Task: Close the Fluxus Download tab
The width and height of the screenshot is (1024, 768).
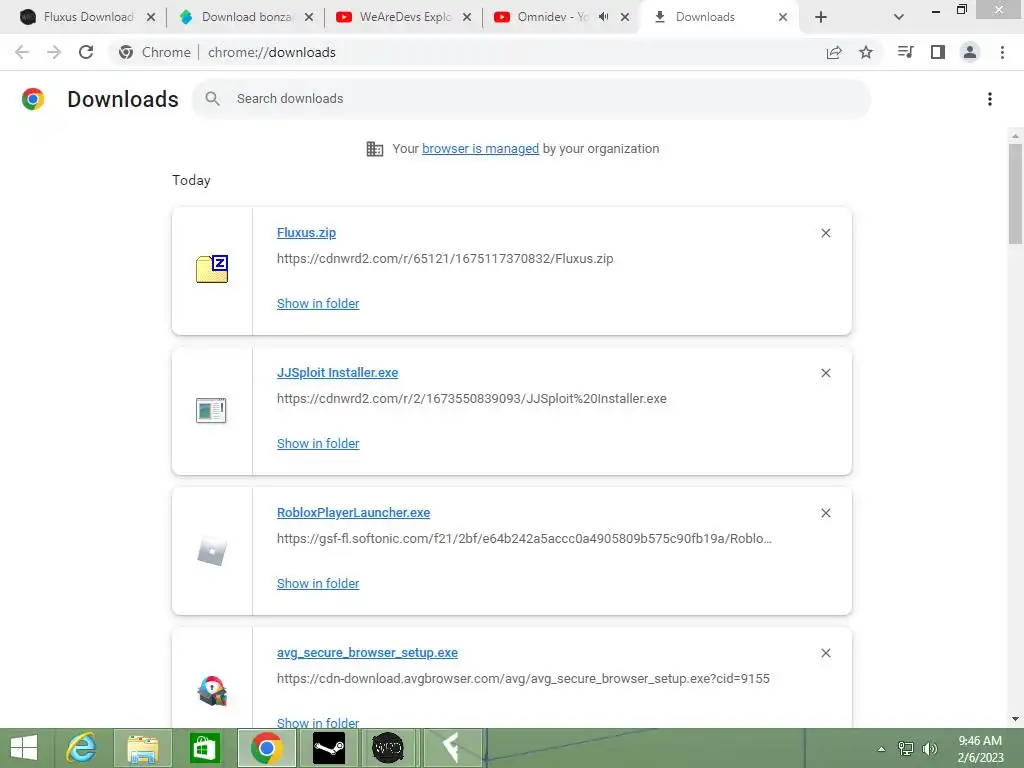Action: (151, 17)
